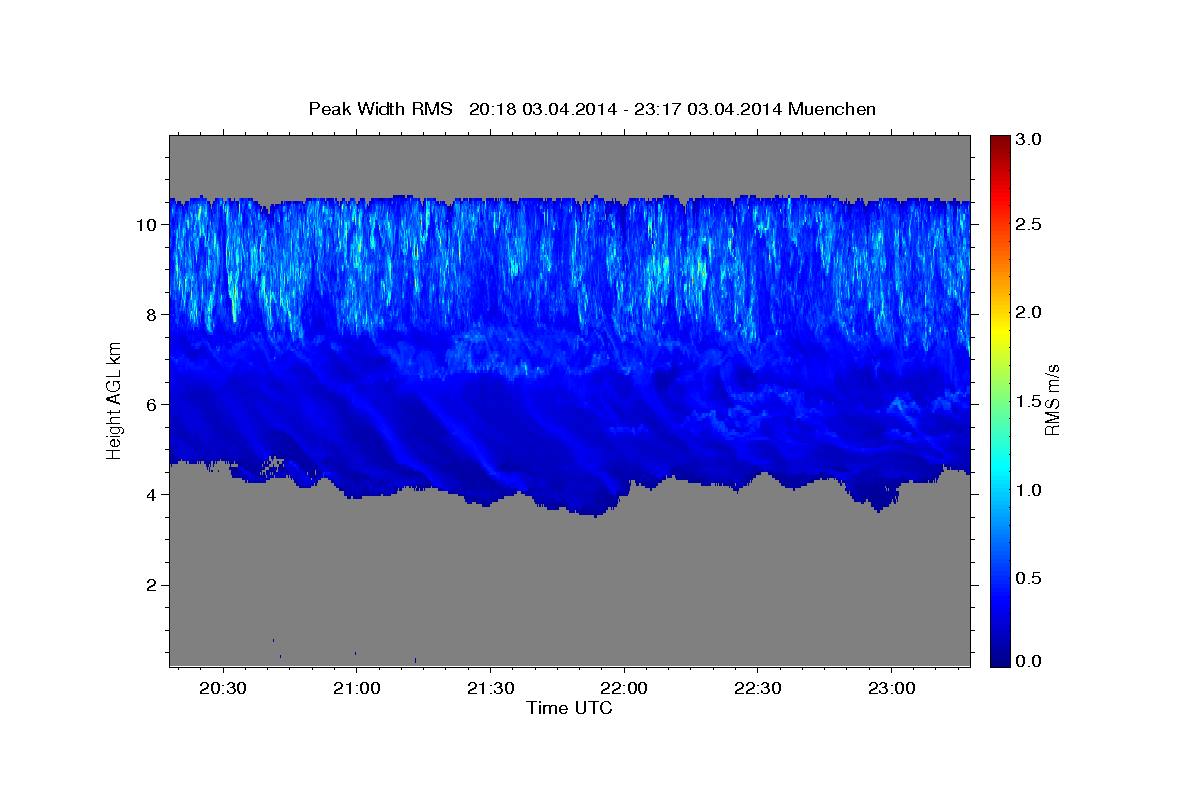
Task: Click the colorbar label '1.5'
Action: (1028, 401)
